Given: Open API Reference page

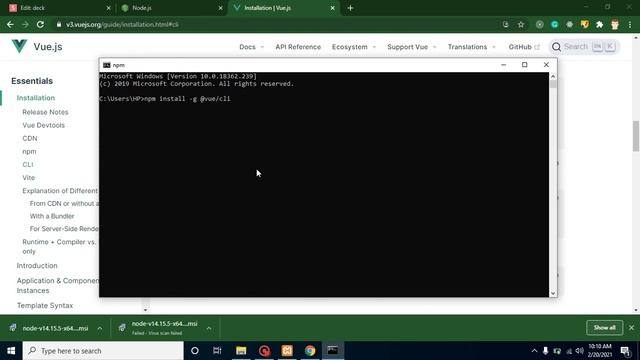Looking at the screenshot, I should 298,47.
